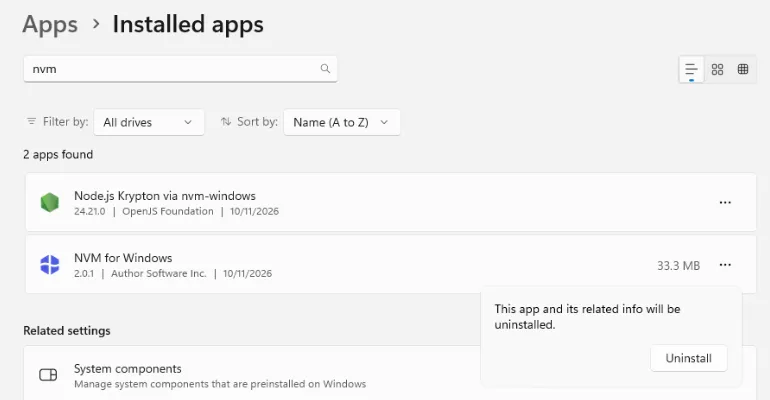Click the filter lines icon
This screenshot has height=400, width=770.
click(x=31, y=121)
